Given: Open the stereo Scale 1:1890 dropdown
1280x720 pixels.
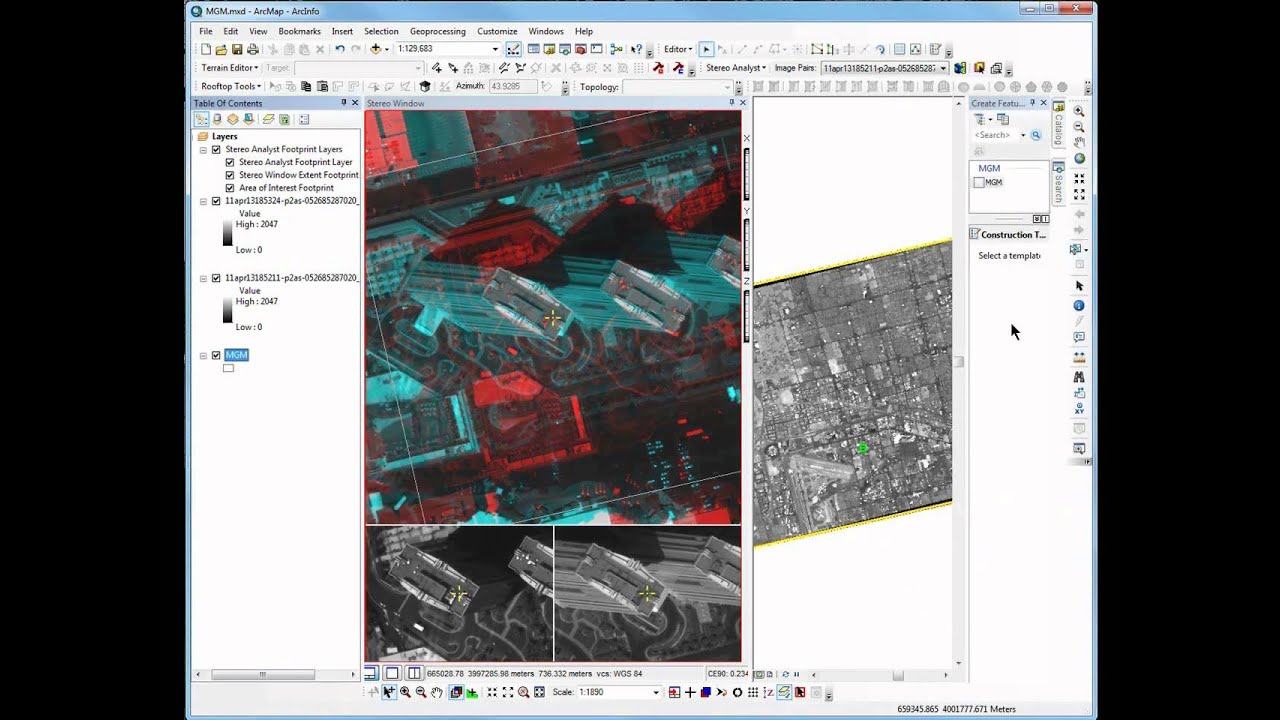Looking at the screenshot, I should click(x=656, y=692).
